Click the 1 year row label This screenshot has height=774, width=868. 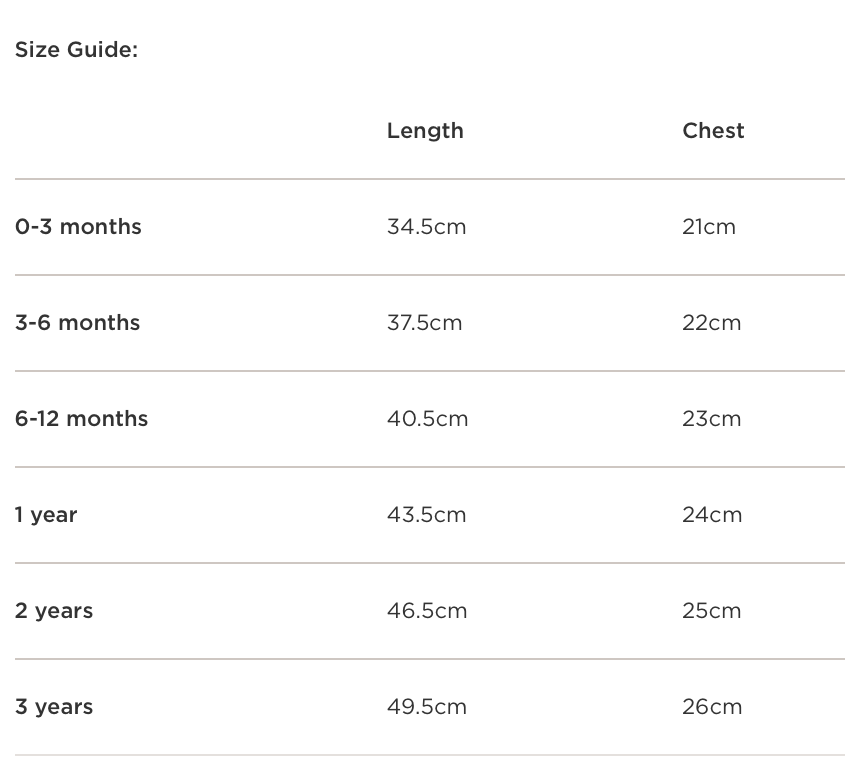tap(46, 515)
